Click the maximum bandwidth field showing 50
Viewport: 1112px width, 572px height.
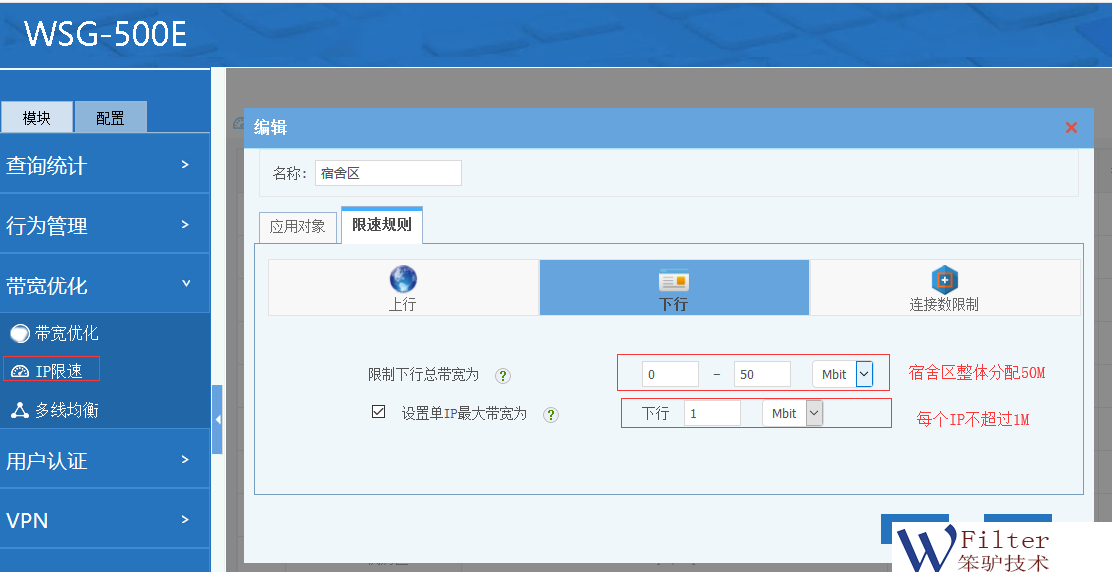(x=761, y=374)
